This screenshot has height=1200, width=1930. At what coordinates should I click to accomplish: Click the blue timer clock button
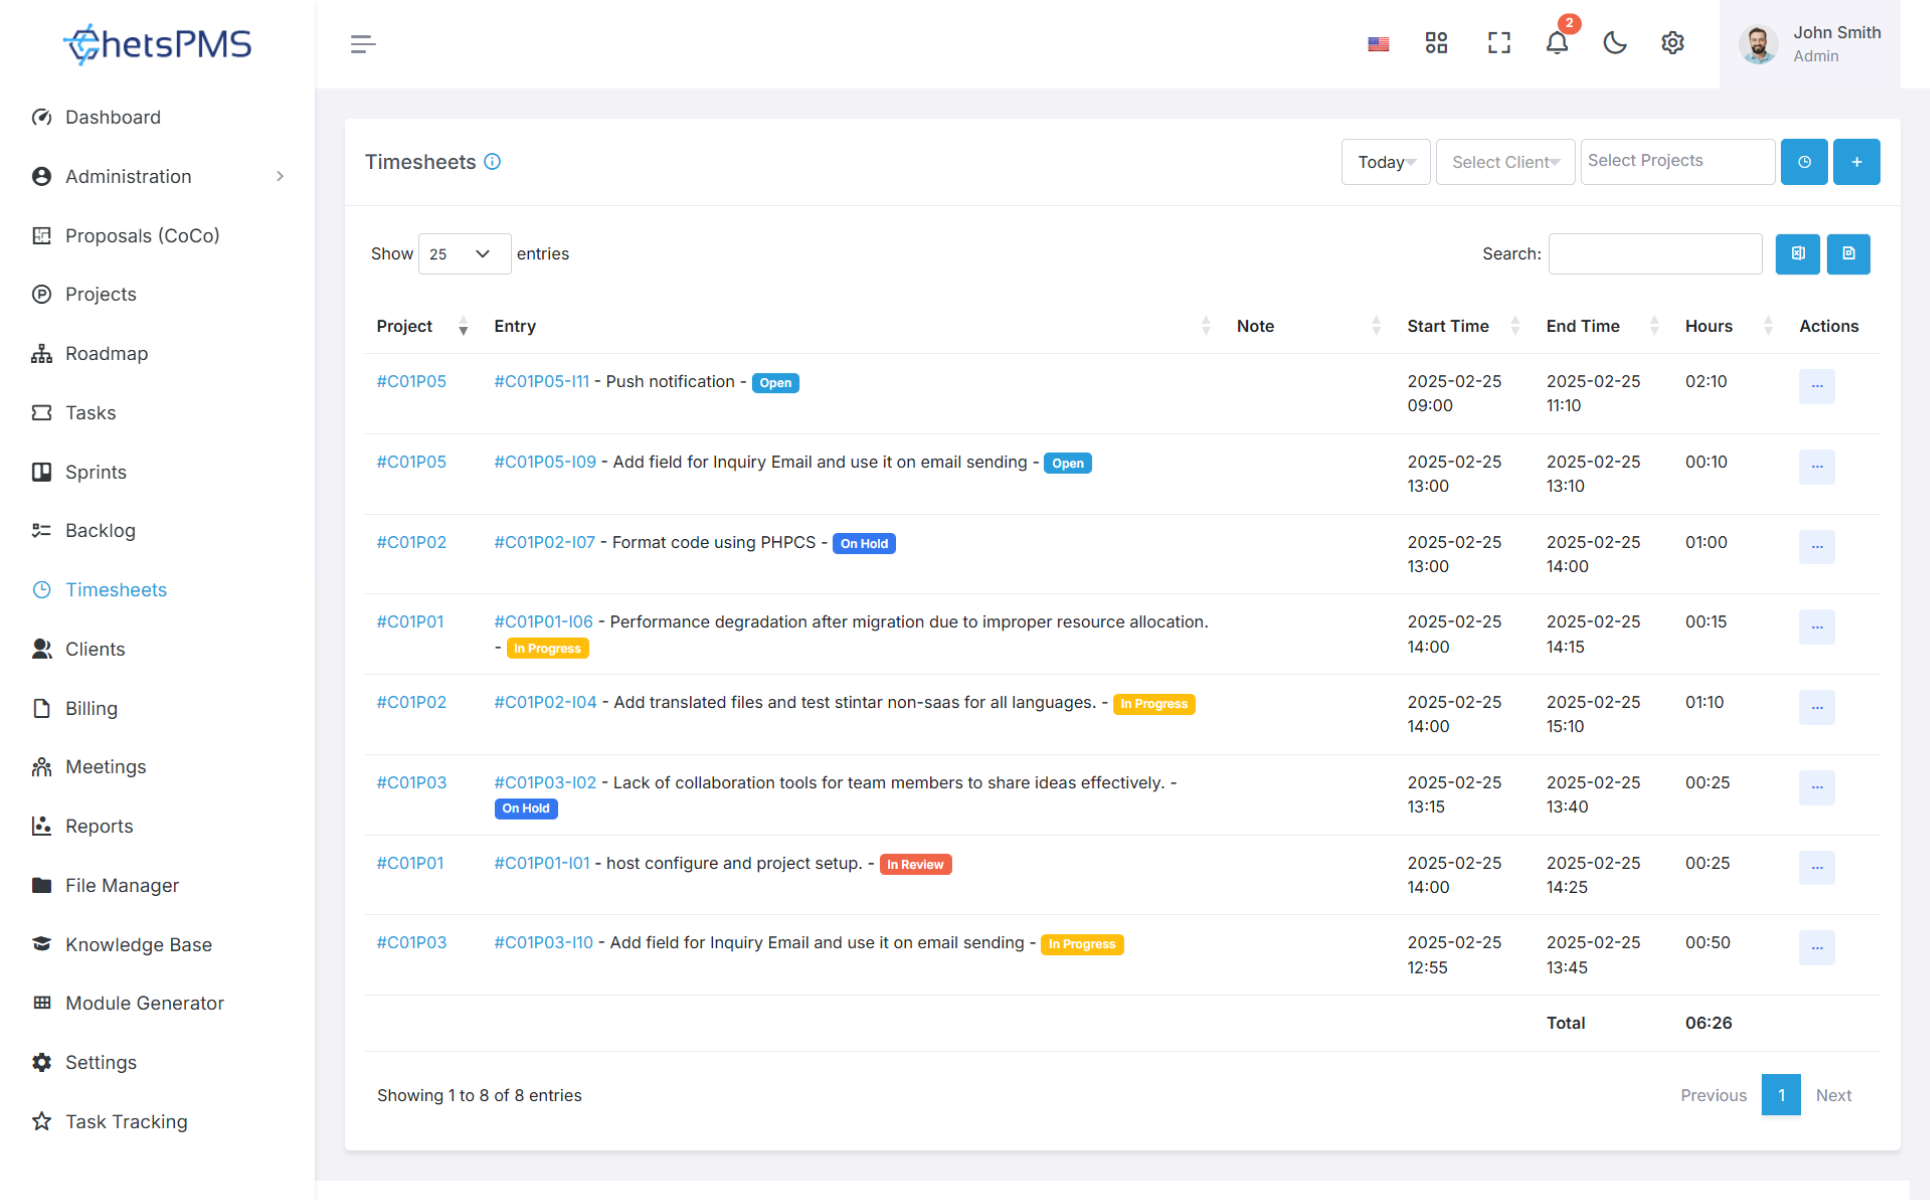coord(1804,162)
